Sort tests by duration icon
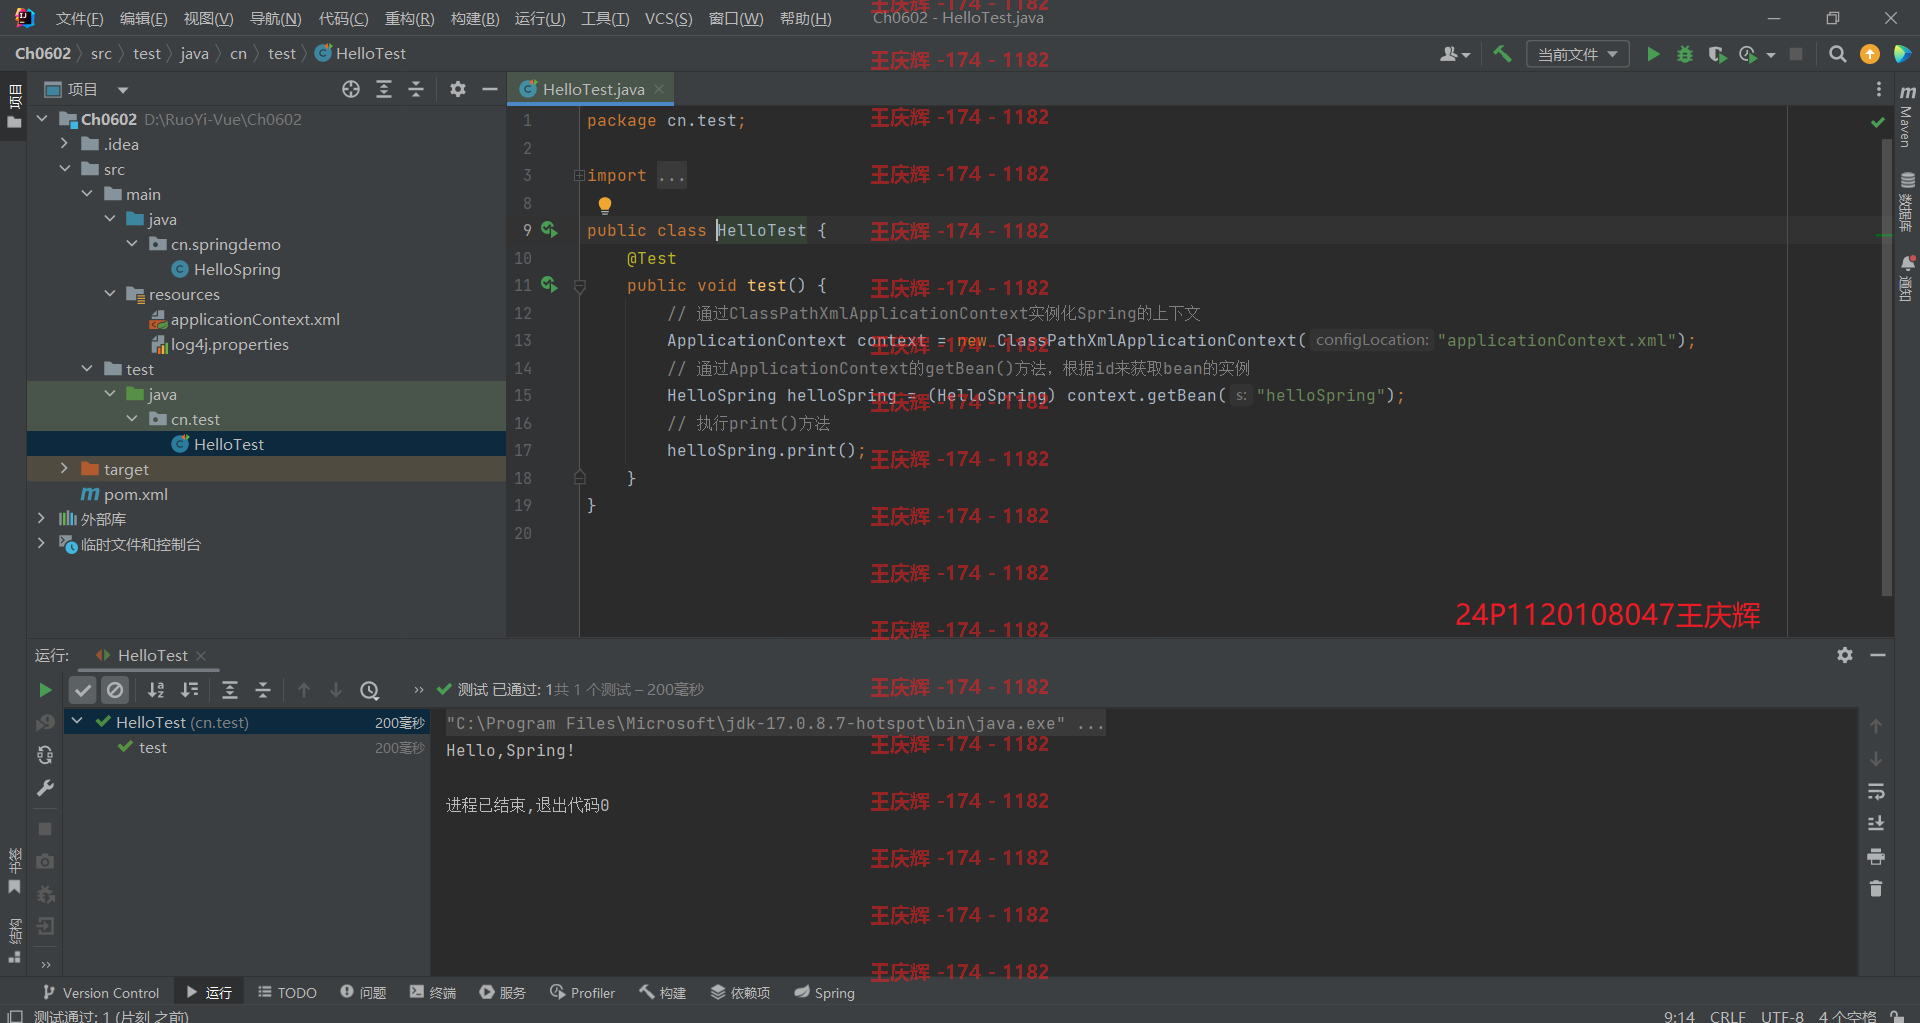This screenshot has height=1023, width=1920. tap(189, 690)
